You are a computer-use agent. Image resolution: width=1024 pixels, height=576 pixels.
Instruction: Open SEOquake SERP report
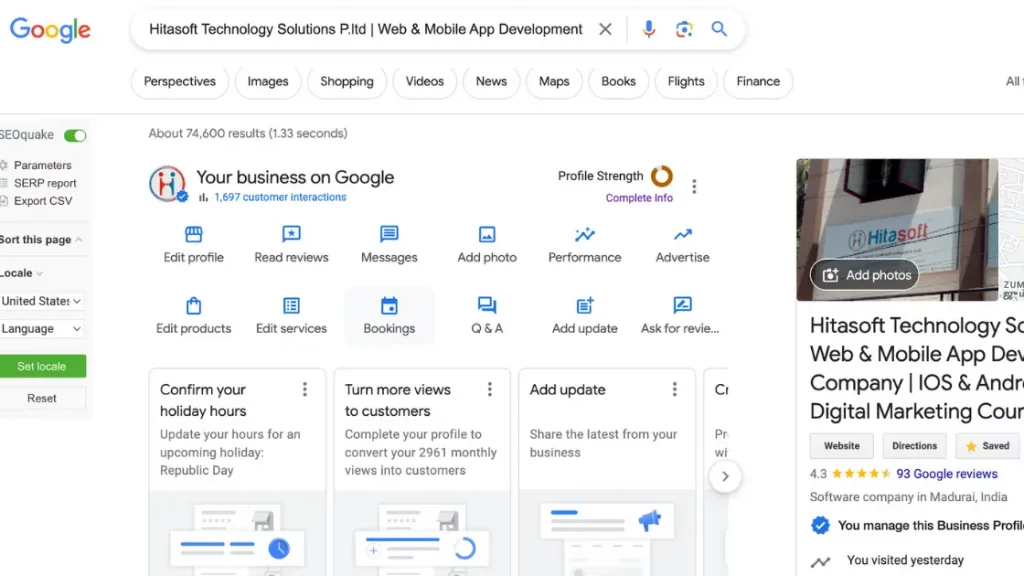45,183
